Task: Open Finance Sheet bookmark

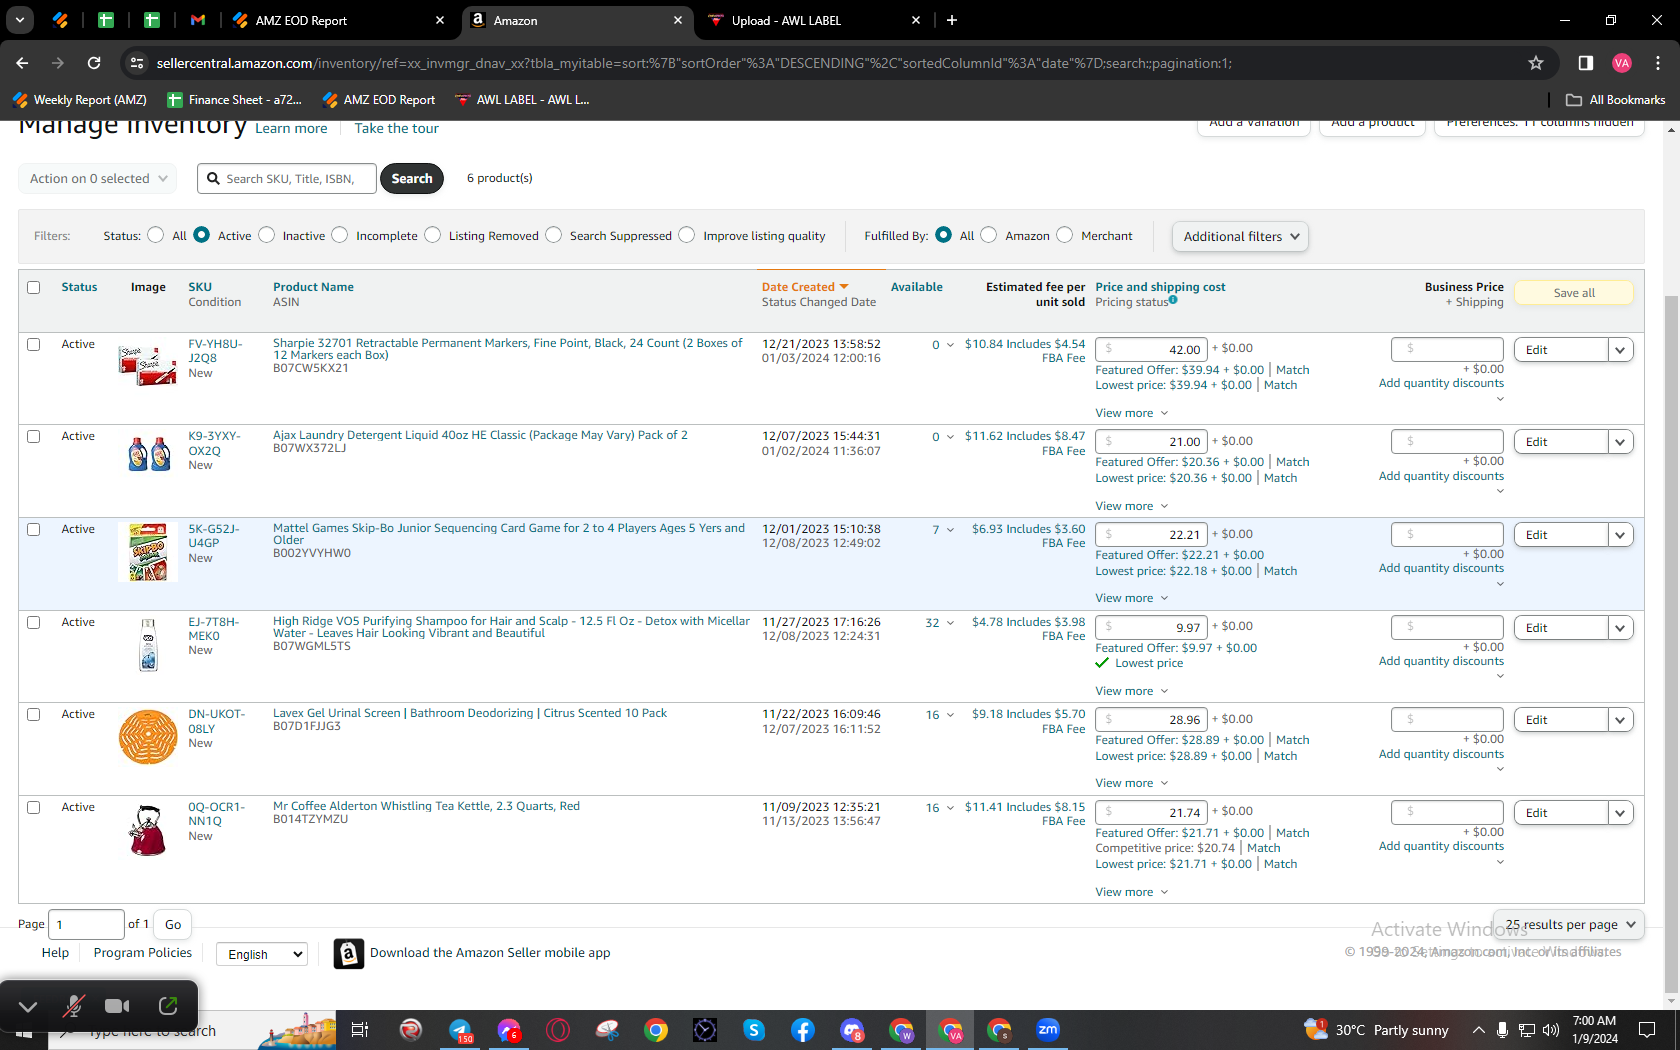Action: pos(234,100)
